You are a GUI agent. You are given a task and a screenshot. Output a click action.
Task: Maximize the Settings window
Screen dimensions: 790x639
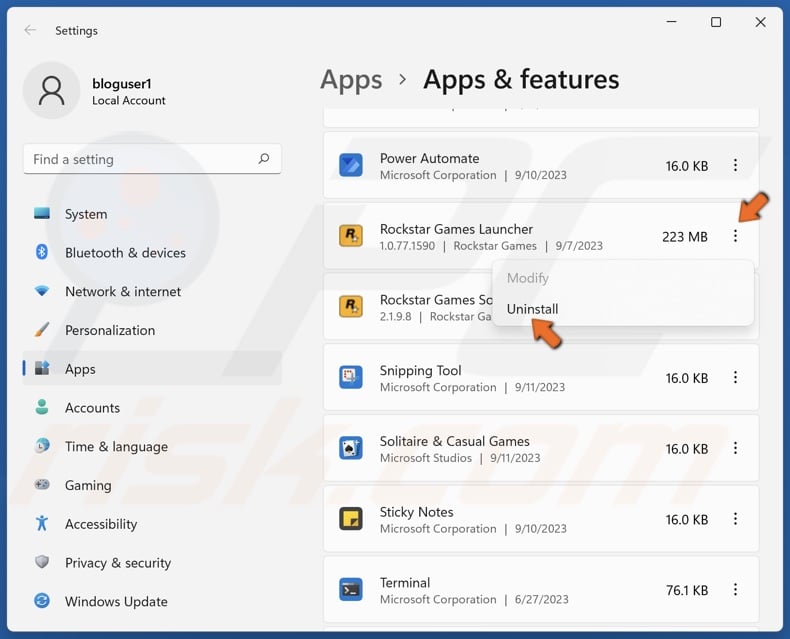pyautogui.click(x=716, y=22)
